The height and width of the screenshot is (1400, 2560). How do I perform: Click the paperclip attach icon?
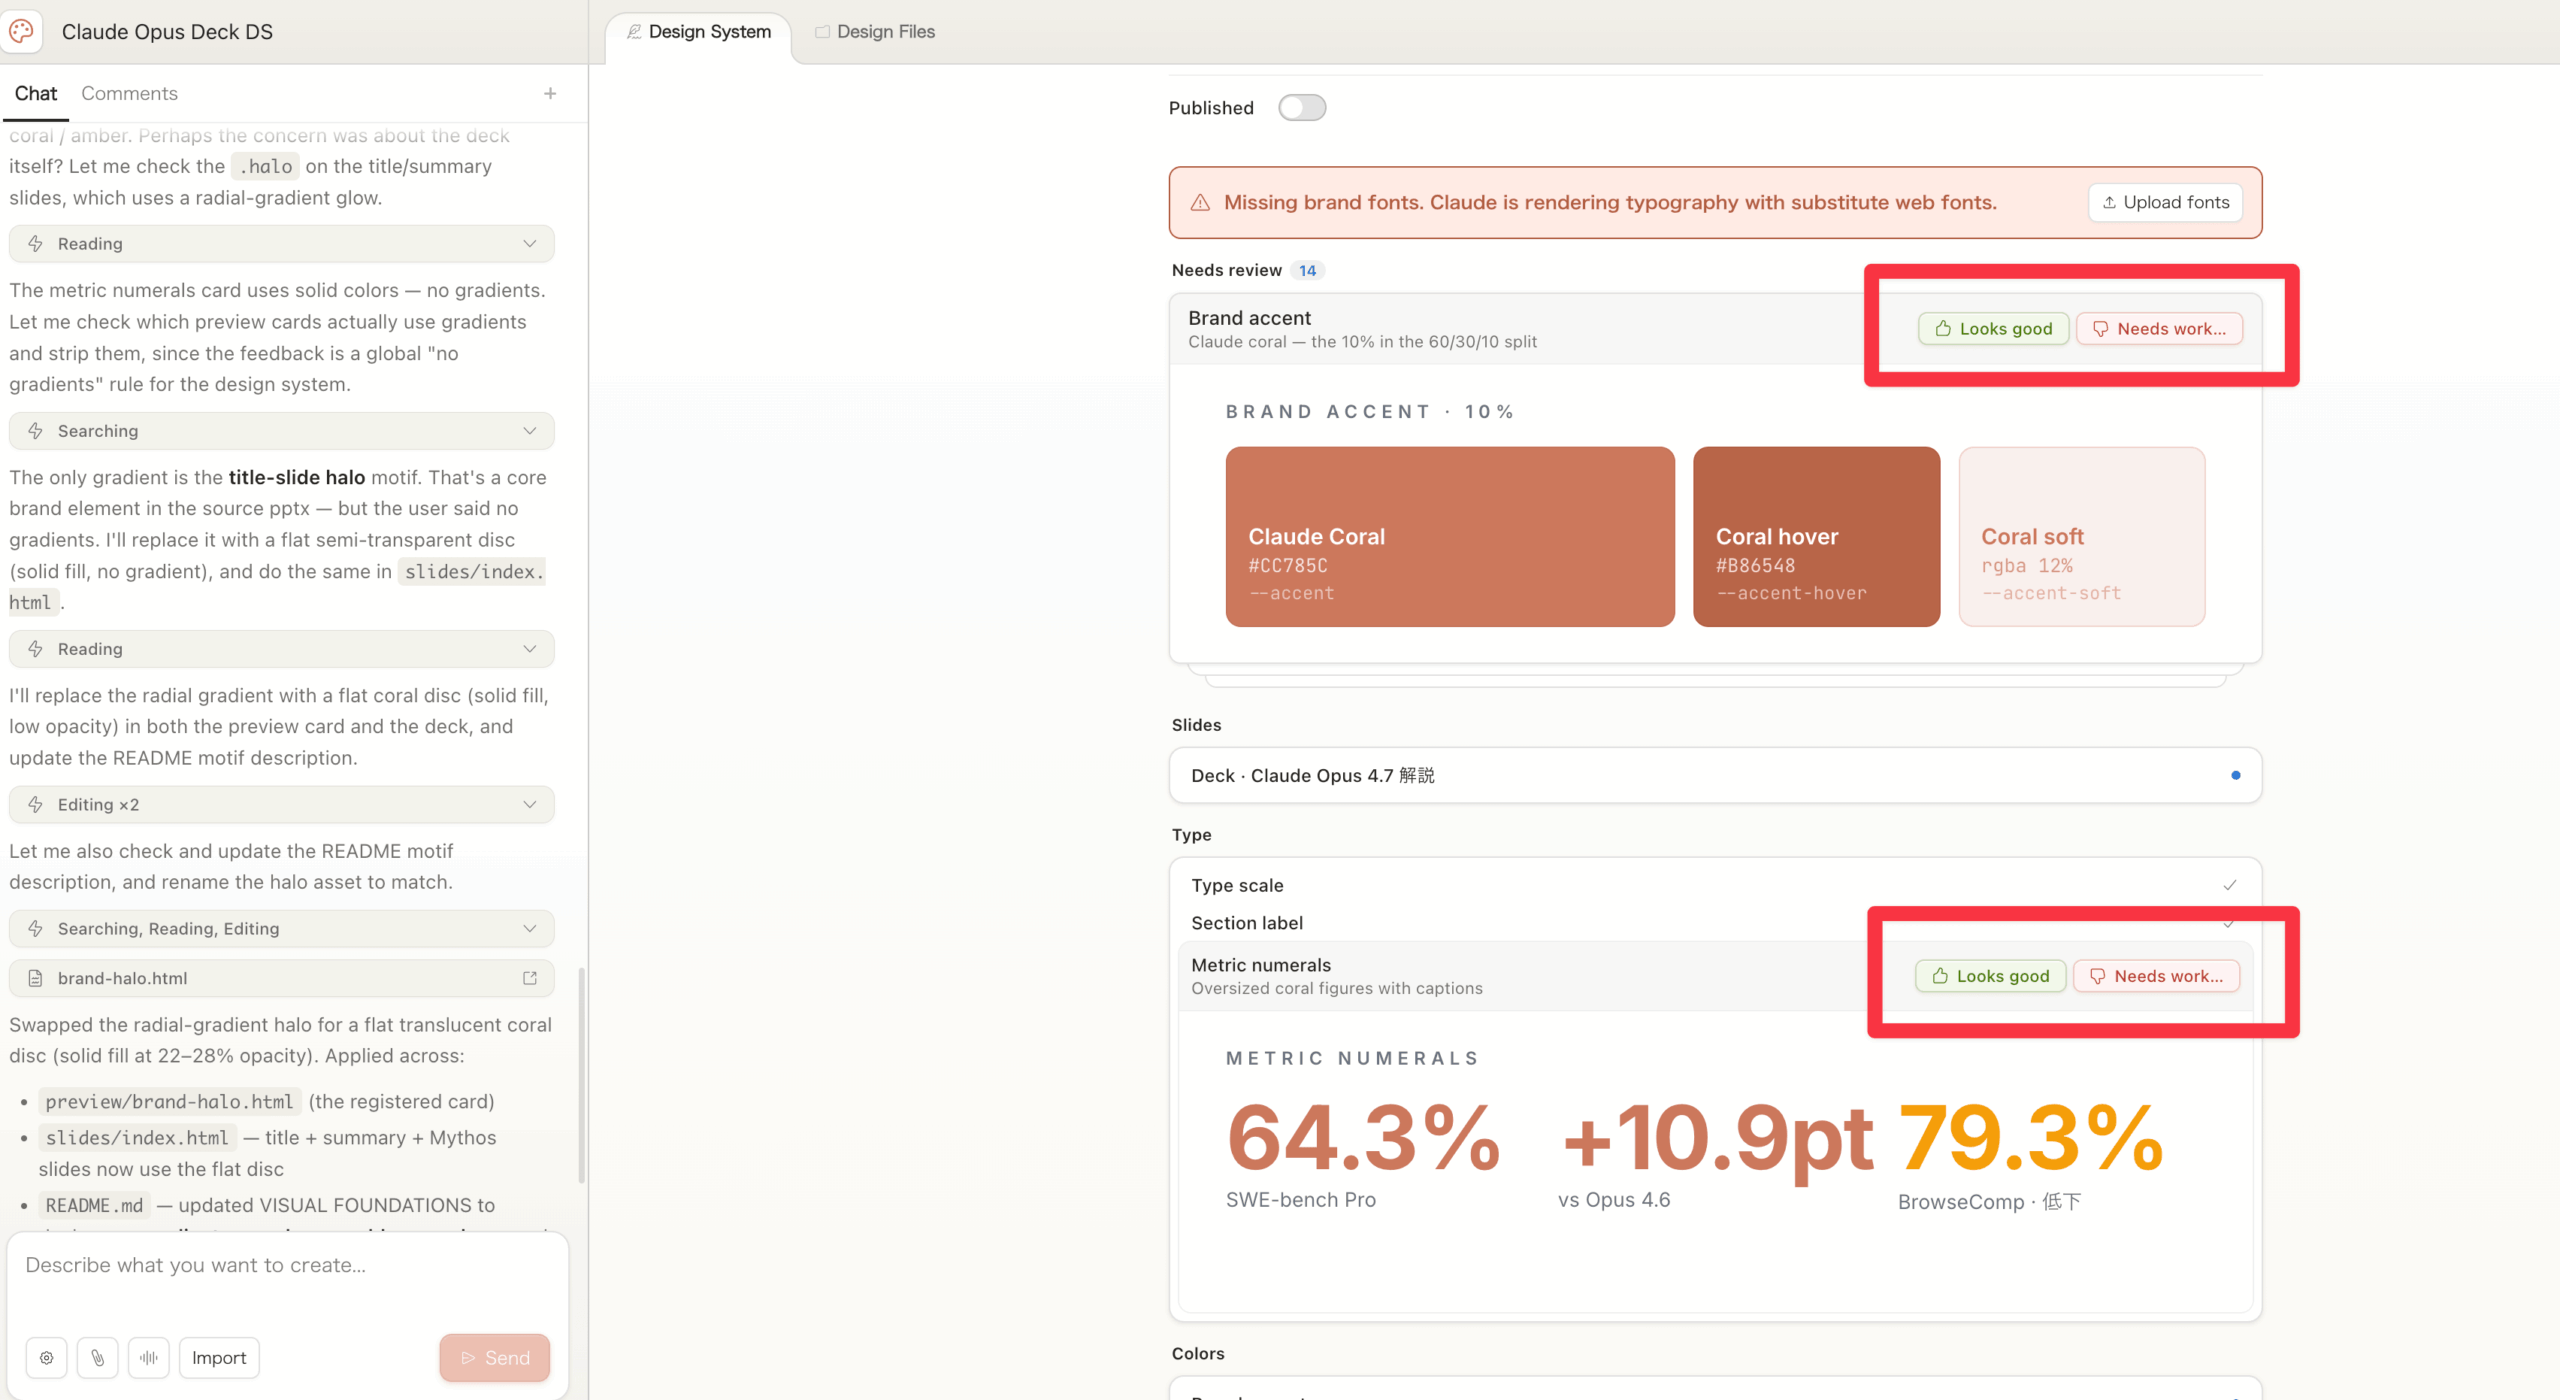98,1357
